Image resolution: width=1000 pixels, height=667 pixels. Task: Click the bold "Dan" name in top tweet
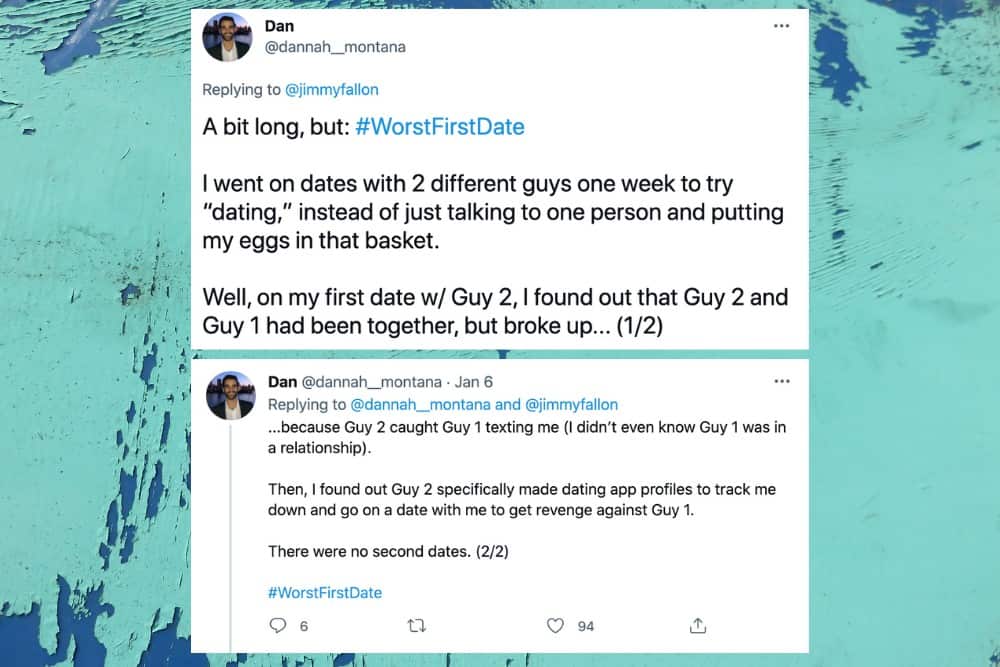point(279,26)
